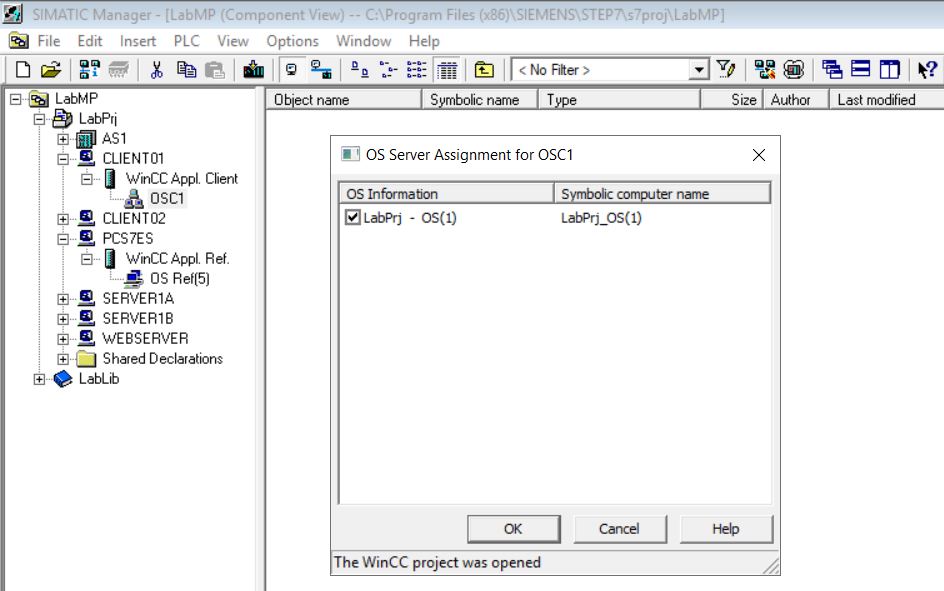Image resolution: width=944 pixels, height=591 pixels.
Task: Click the SIMATIC Manager title bar icon
Action: 13,14
